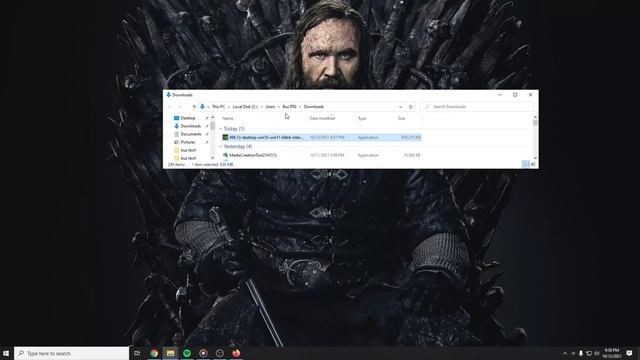Screen dimensions: 640x360
Task: Select the NVIDIA driver installer file
Action: (322, 138)
